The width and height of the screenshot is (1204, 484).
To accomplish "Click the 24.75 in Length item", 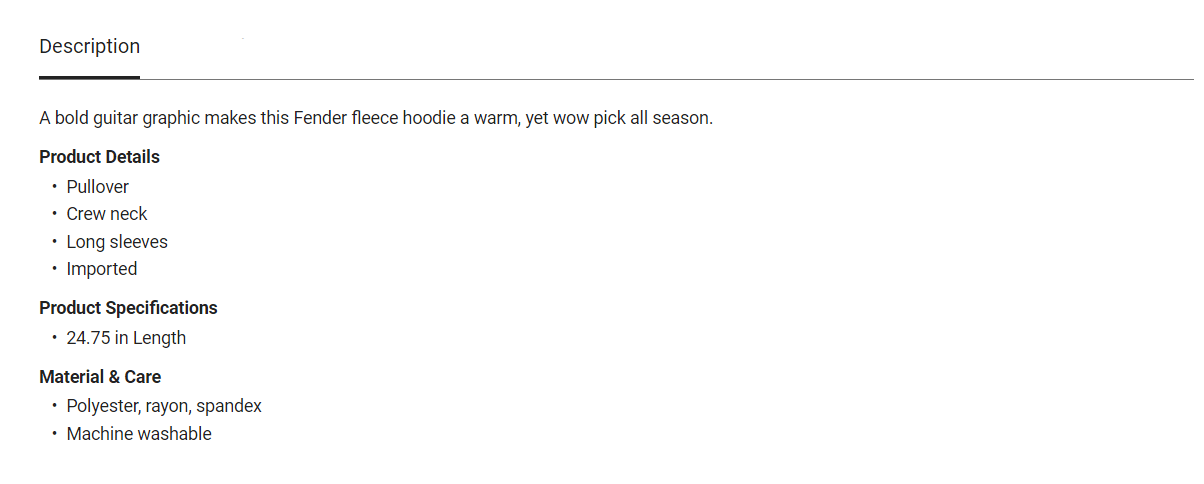I will tap(126, 338).
